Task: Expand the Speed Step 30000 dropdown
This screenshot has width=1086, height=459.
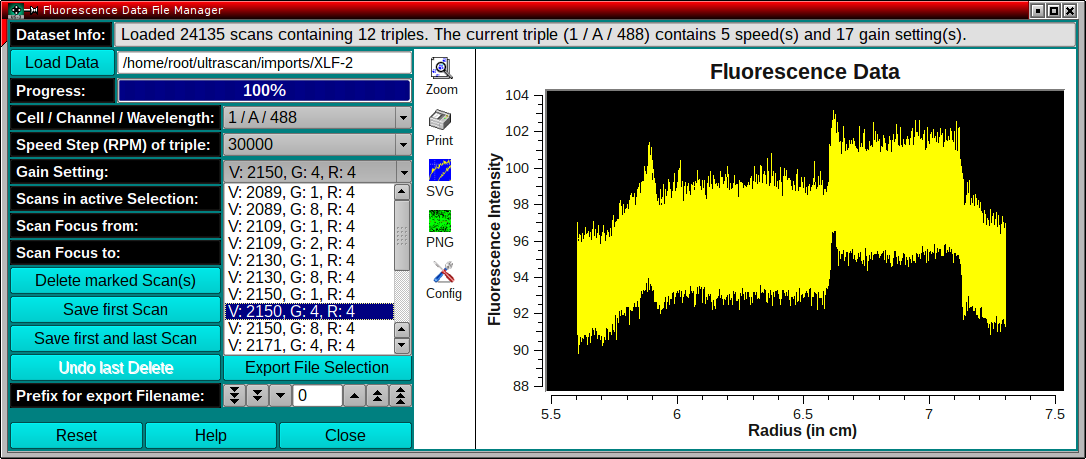Action: pyautogui.click(x=317, y=145)
